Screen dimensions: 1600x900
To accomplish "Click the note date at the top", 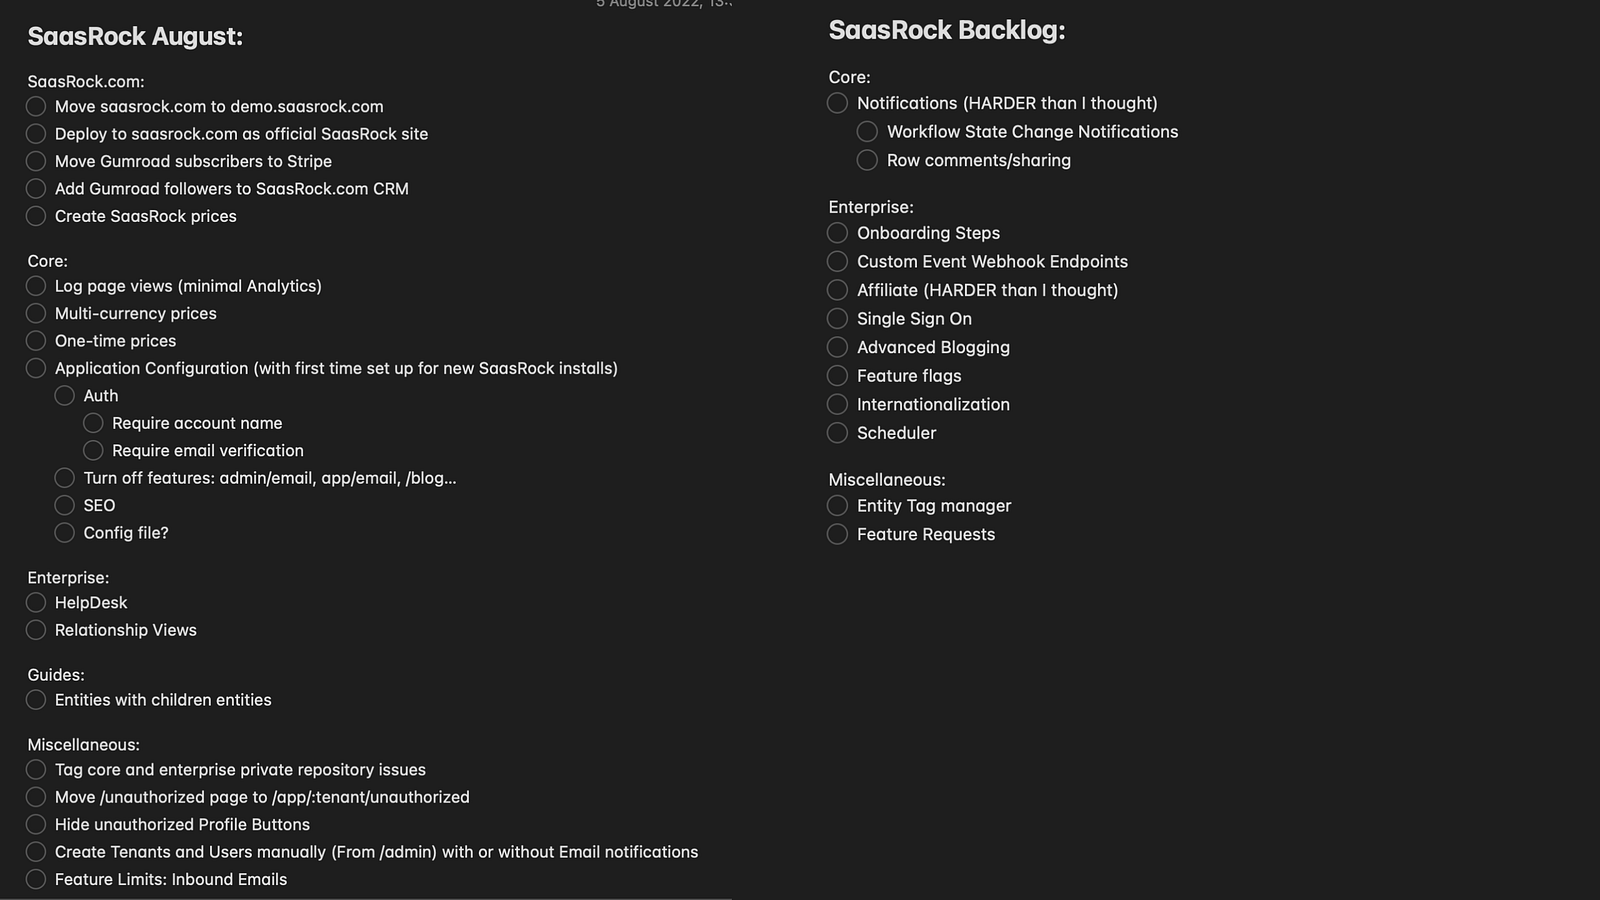I will [663, 4].
